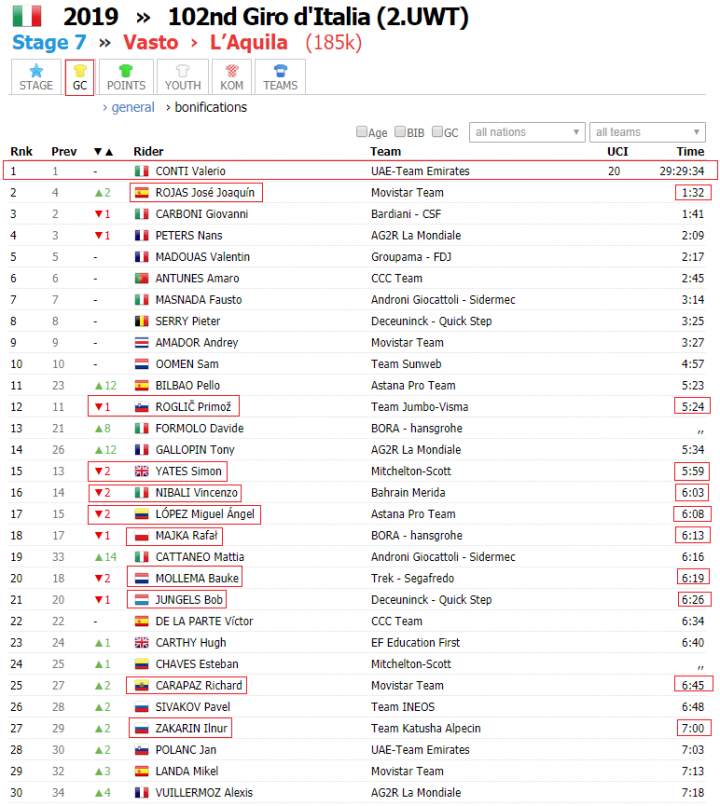Open rider BILBAO Pello's page

[x=188, y=386]
